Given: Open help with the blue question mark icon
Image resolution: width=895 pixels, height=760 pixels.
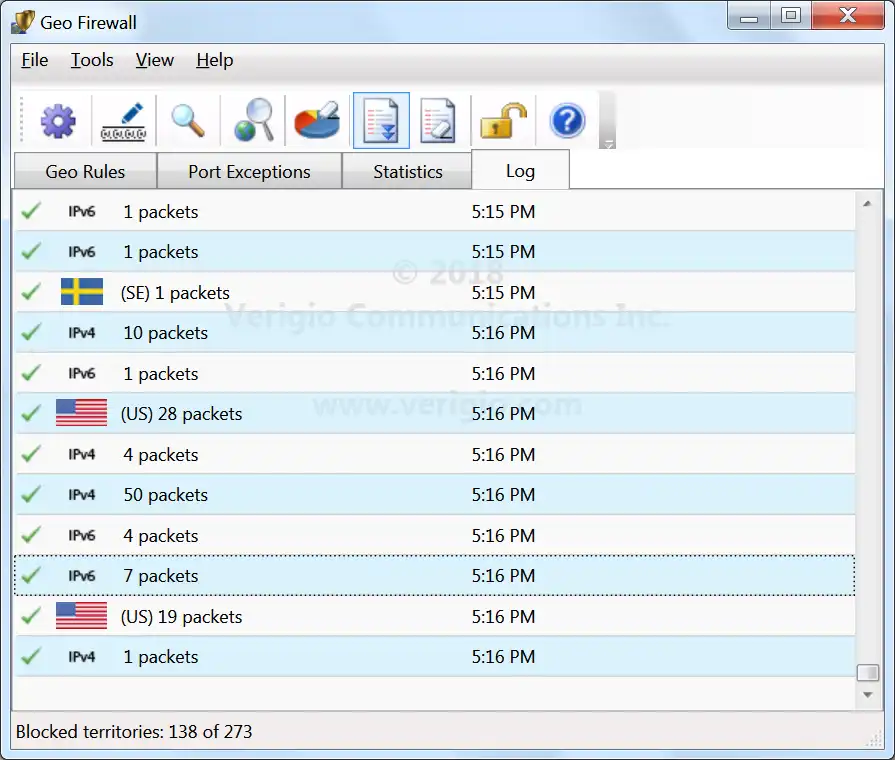Looking at the screenshot, I should pyautogui.click(x=567, y=120).
